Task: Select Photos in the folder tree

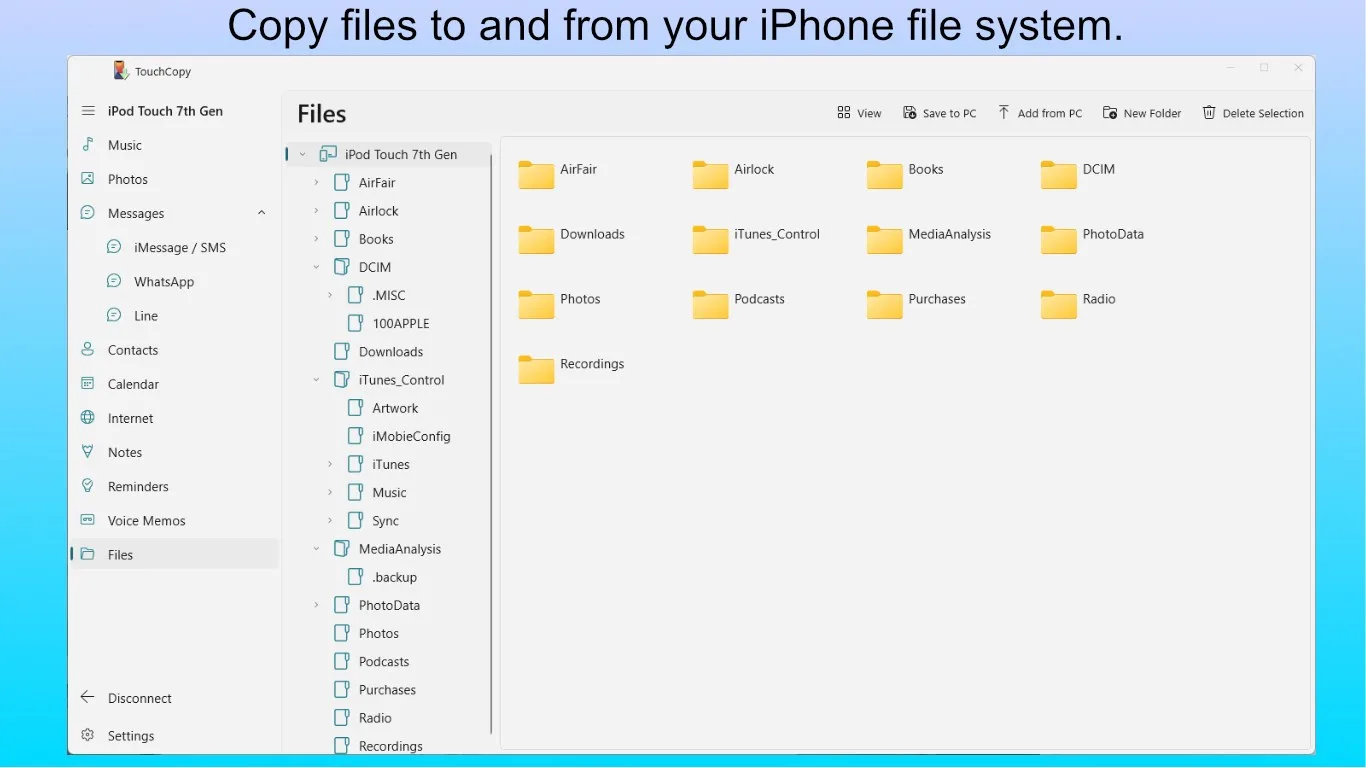Action: [x=378, y=633]
